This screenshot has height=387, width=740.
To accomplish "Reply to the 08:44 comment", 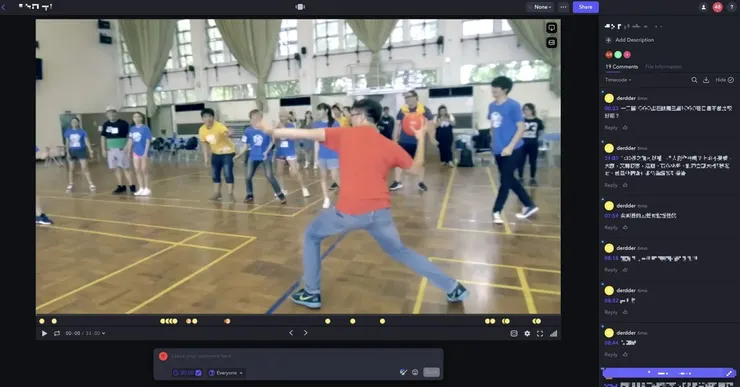I will (611, 355).
